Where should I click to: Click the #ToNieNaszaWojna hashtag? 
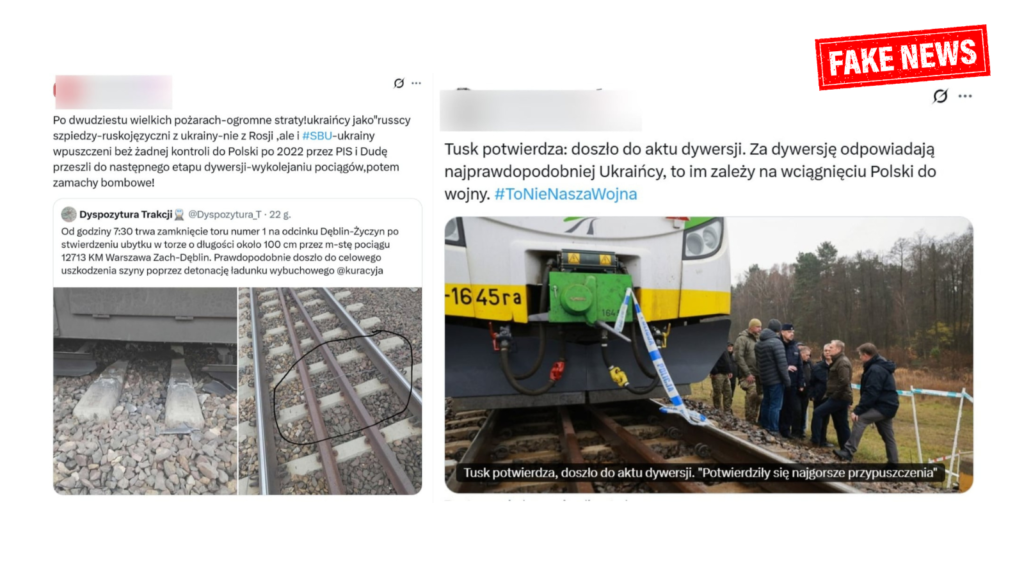[x=566, y=194]
